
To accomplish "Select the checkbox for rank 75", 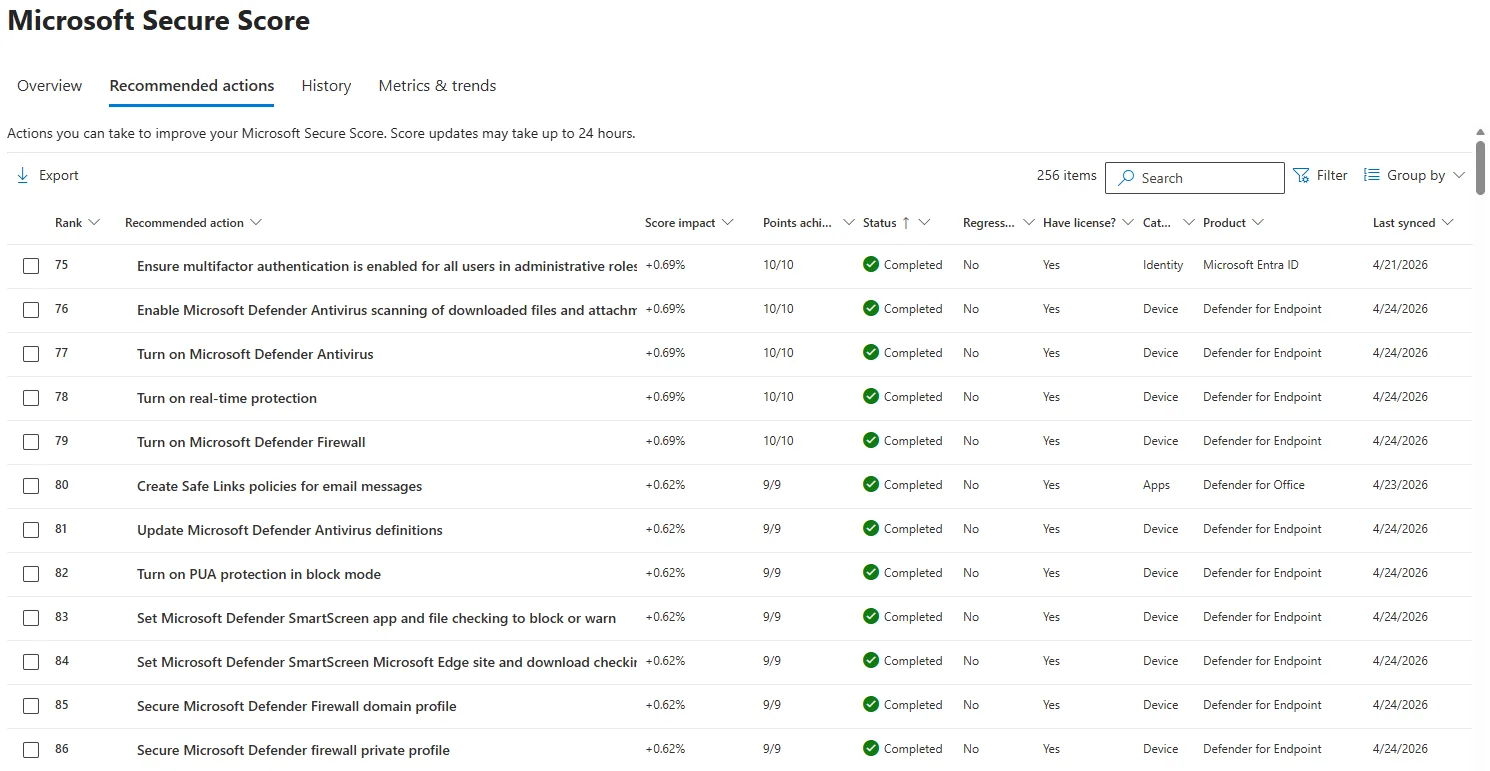I will [x=31, y=266].
